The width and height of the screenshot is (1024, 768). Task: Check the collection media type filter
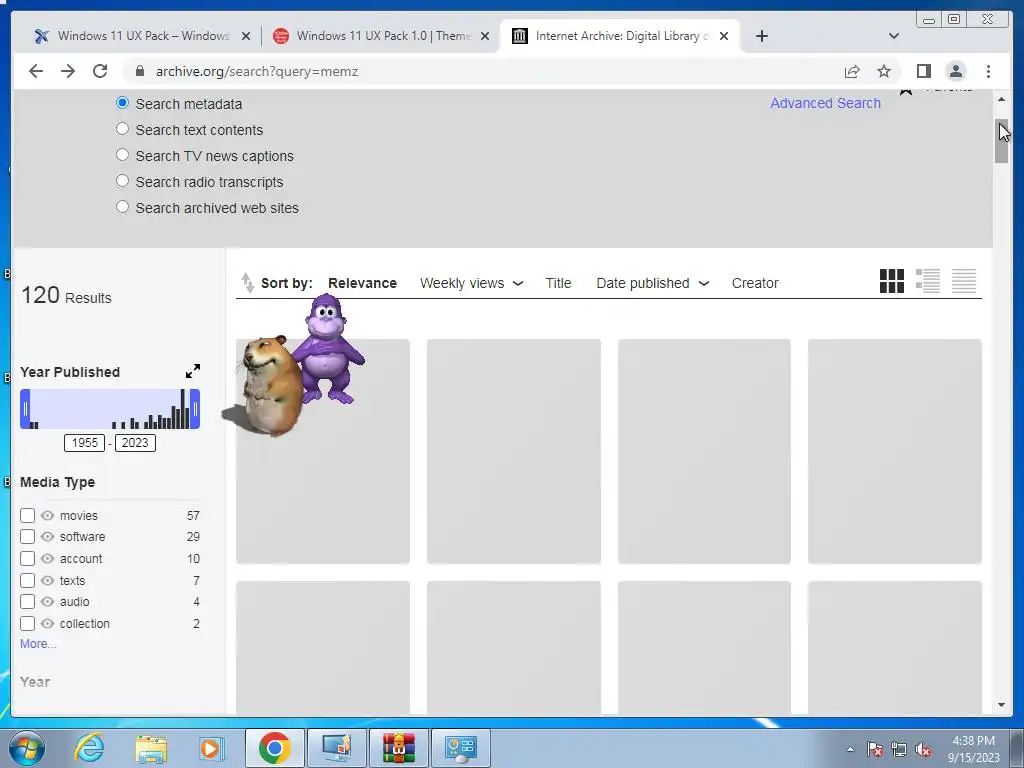point(27,624)
